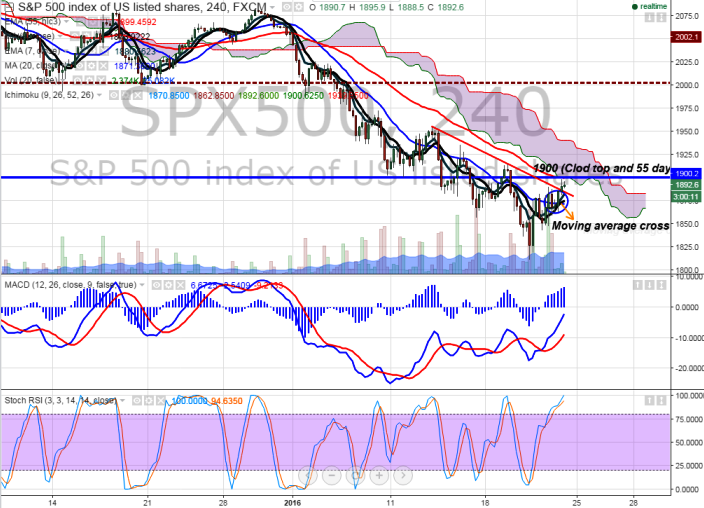Open settings gear for MA (20, close)

[91, 66]
